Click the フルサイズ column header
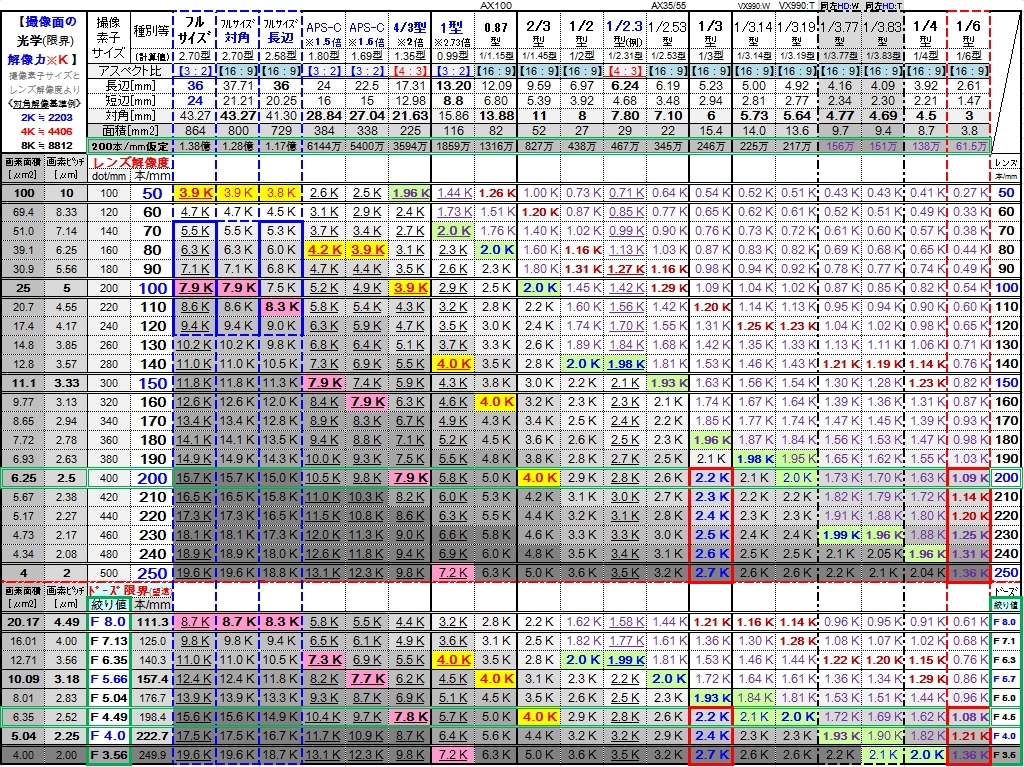This screenshot has width=1024, height=767. point(195,31)
